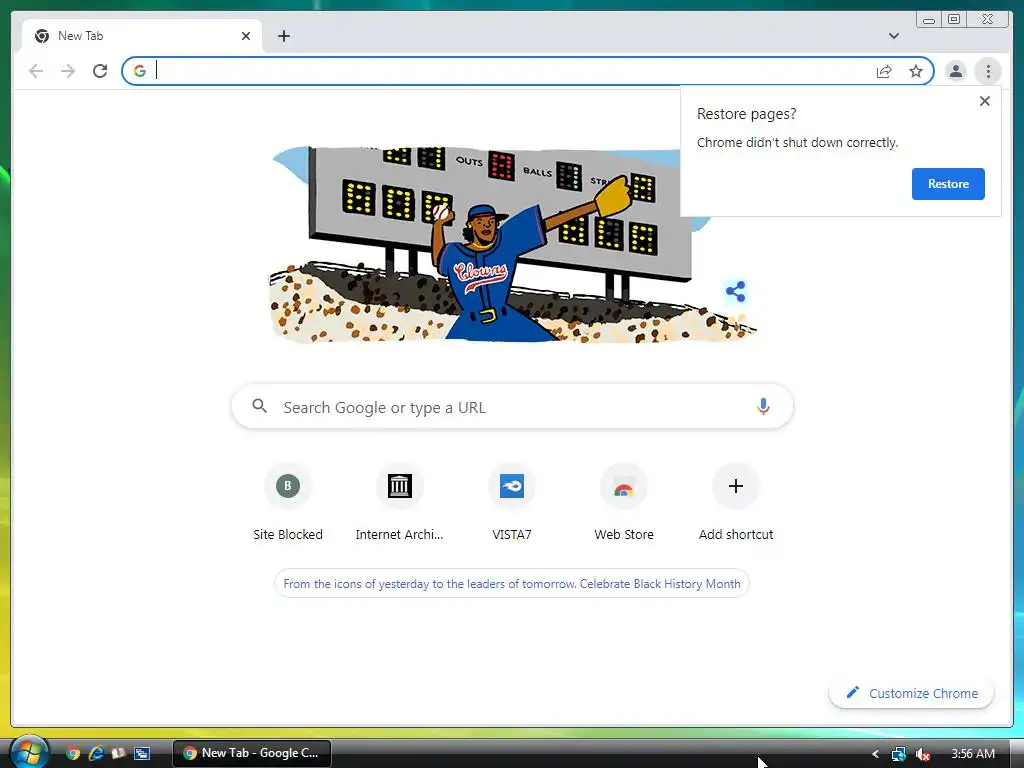Launch Chrome from the Quick Launch bar

(73, 753)
